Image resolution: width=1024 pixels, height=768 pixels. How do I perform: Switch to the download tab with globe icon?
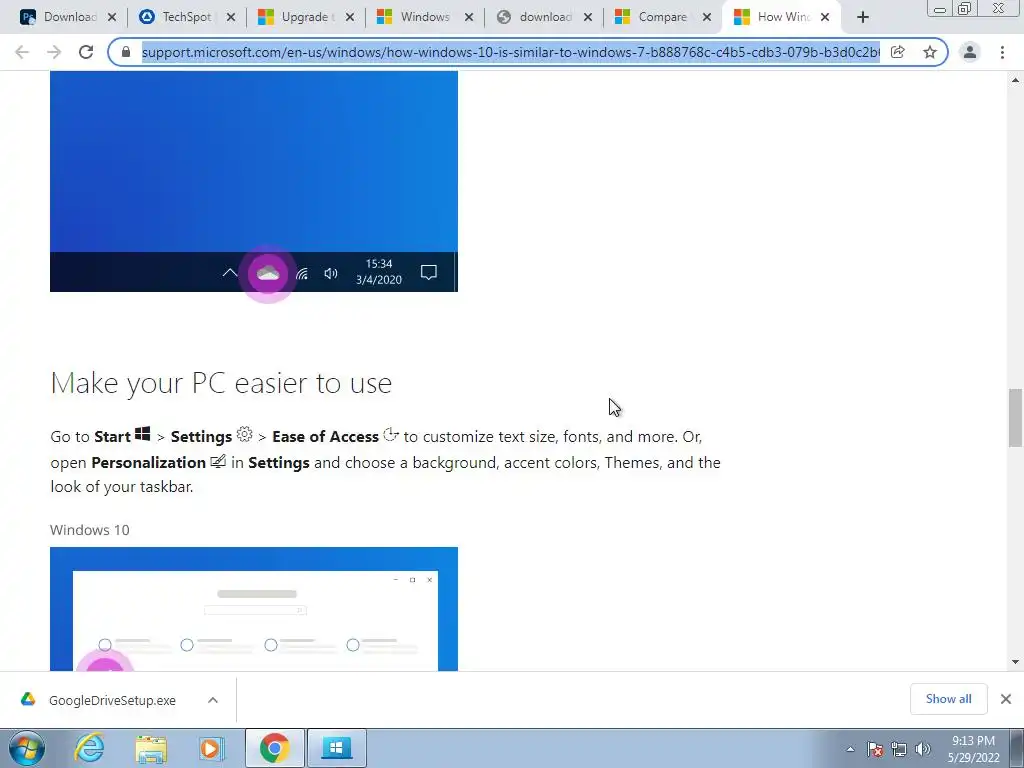pyautogui.click(x=533, y=17)
